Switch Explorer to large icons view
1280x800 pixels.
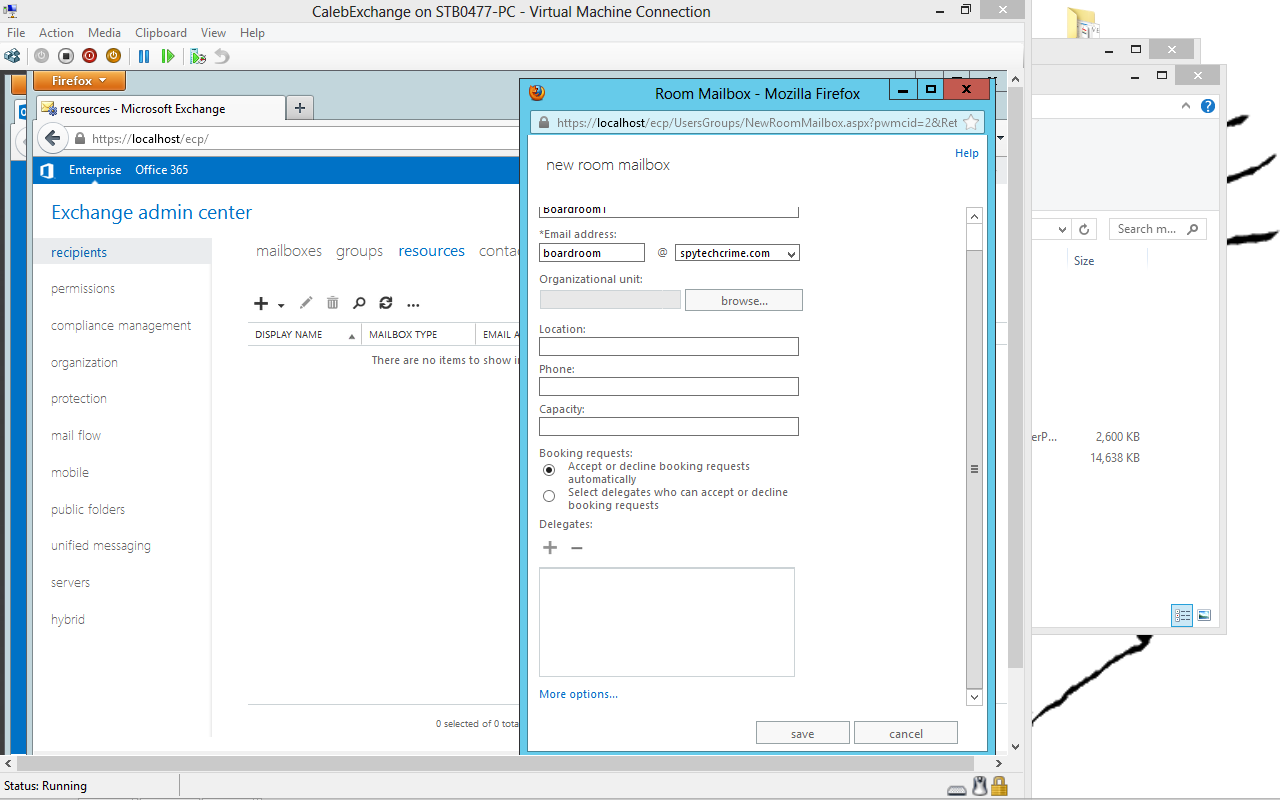pos(1204,615)
